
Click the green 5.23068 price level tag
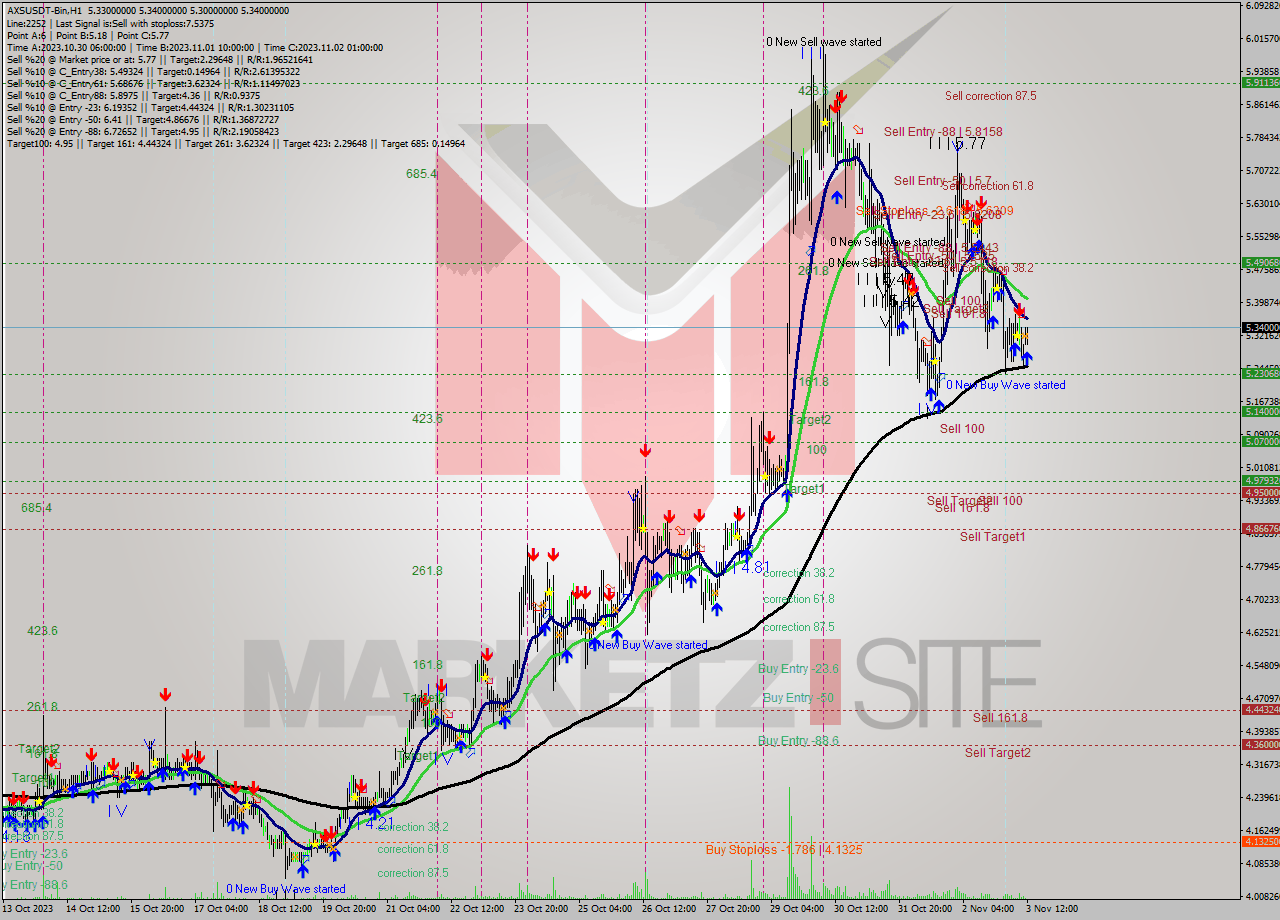1260,373
